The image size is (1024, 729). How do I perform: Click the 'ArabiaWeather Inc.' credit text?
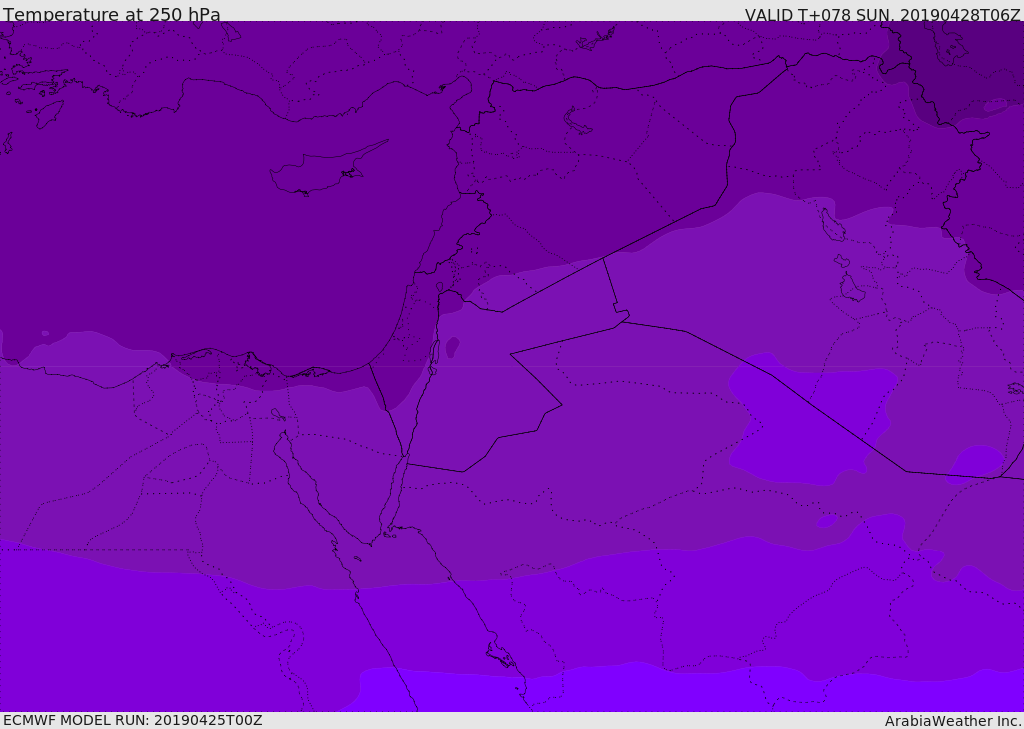click(x=953, y=721)
